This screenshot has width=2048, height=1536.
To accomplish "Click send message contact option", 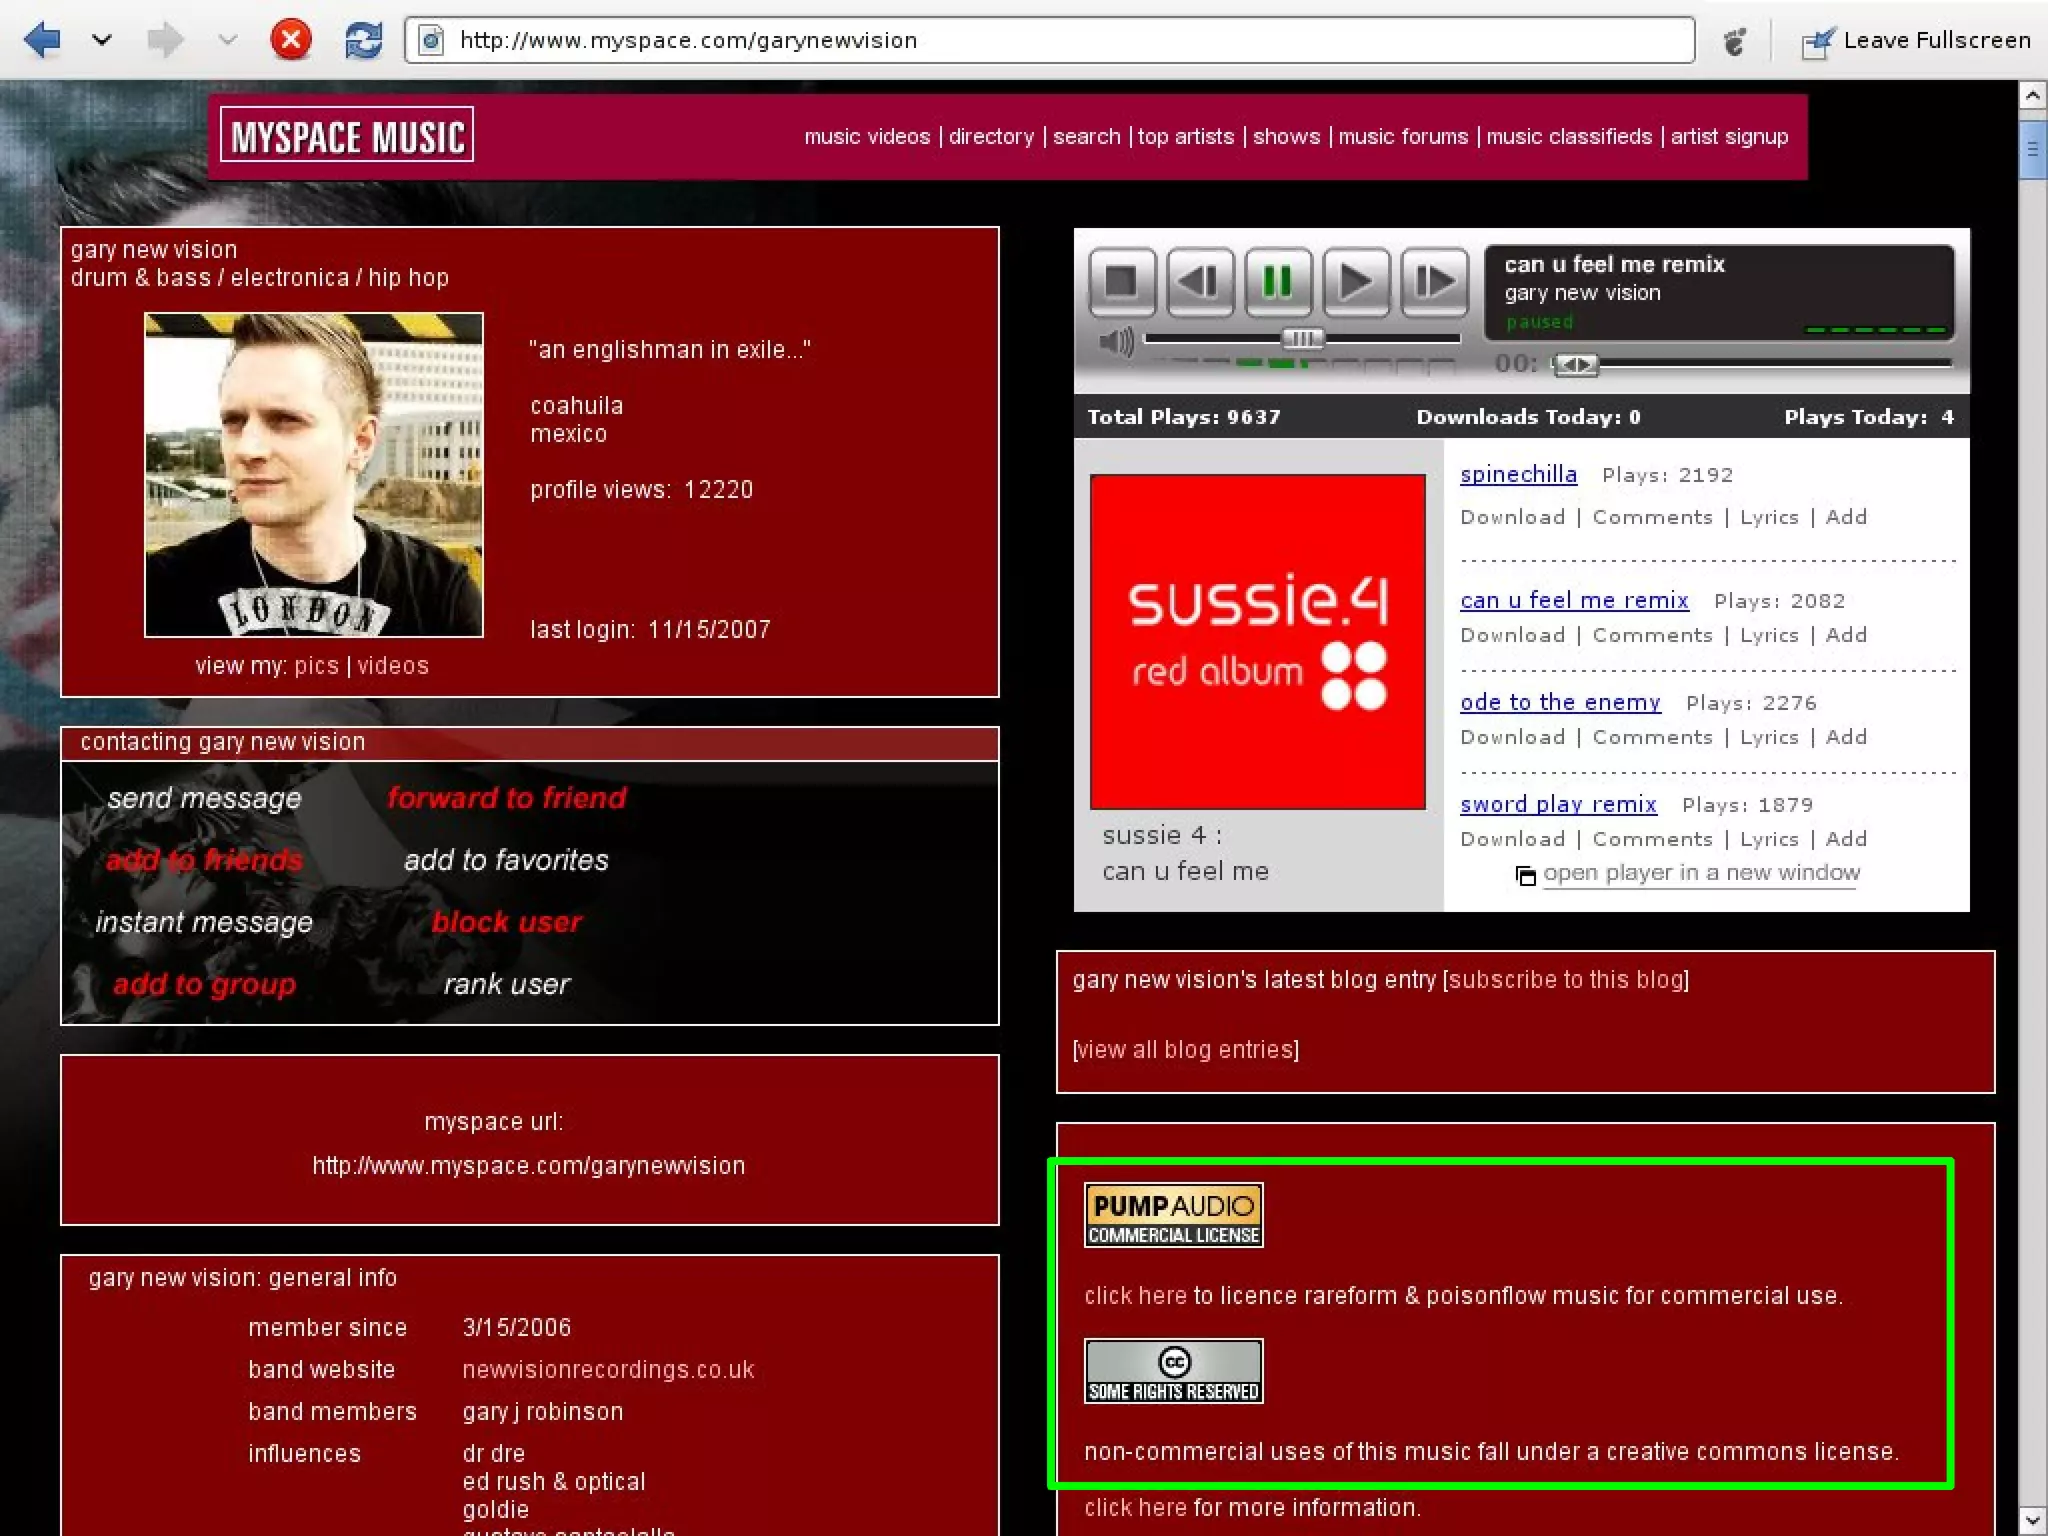I will tap(204, 798).
